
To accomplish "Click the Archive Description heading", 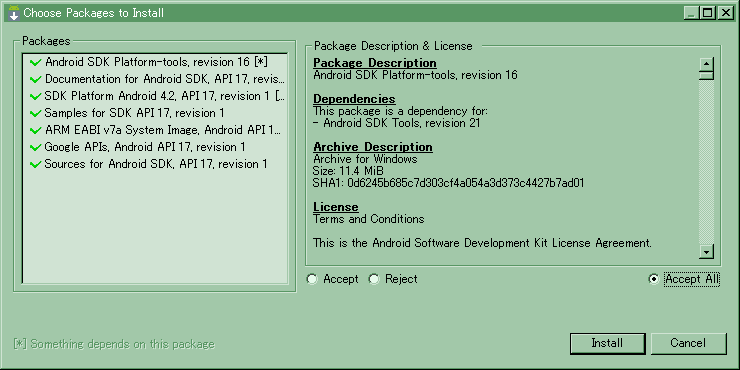I will (373, 147).
